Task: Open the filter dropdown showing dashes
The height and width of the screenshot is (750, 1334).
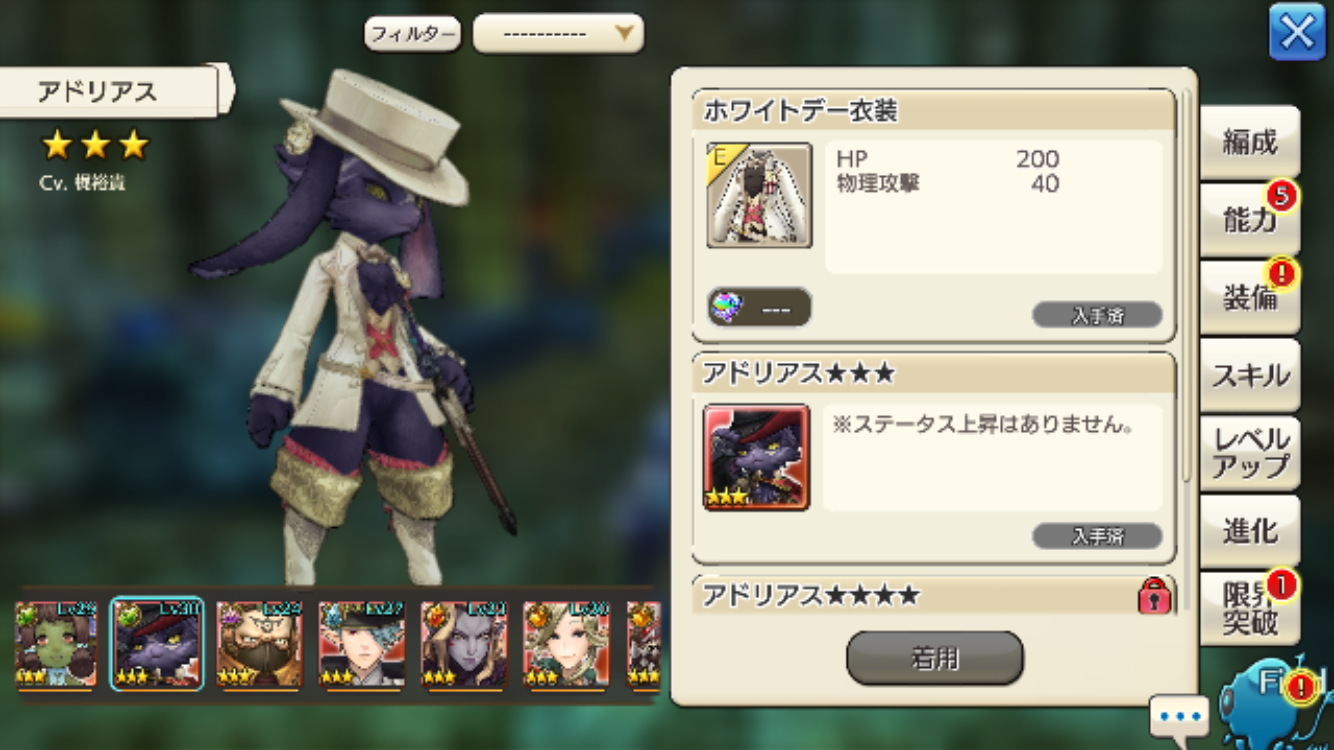Action: click(558, 34)
